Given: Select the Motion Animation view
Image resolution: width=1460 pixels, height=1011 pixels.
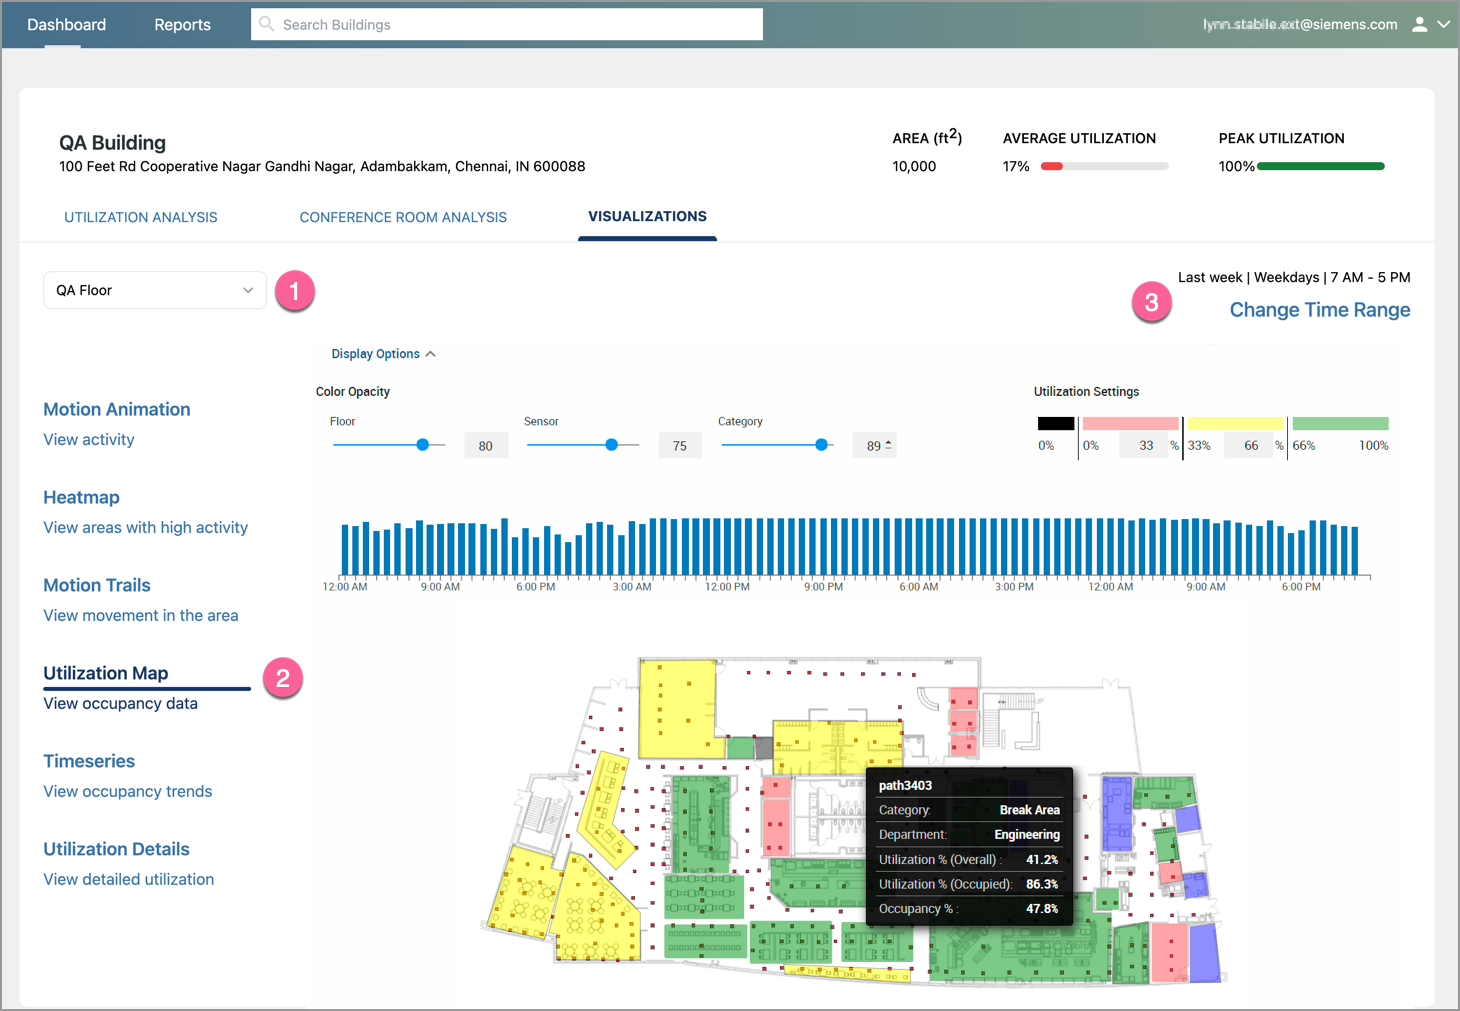Looking at the screenshot, I should (116, 409).
